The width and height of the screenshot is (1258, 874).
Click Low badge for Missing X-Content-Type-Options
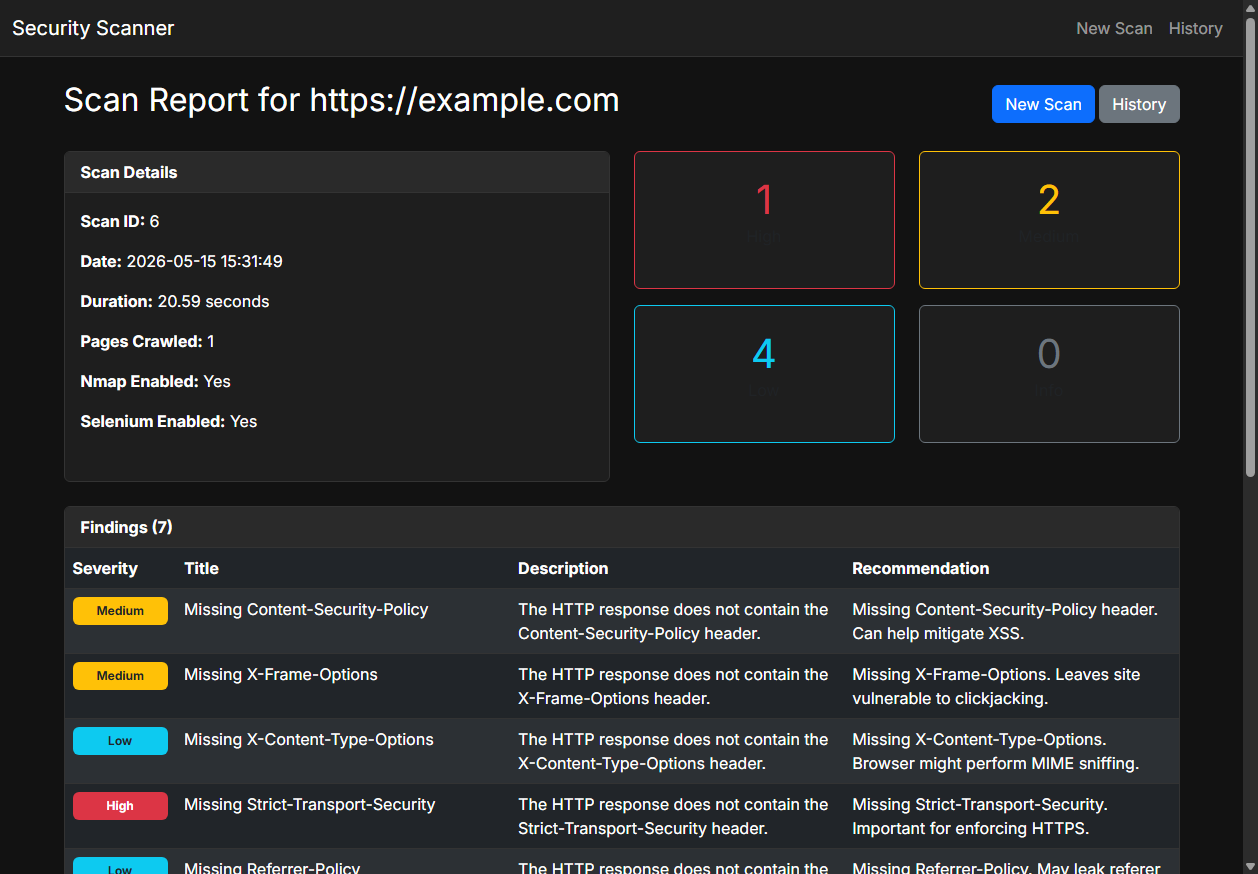[x=120, y=741]
